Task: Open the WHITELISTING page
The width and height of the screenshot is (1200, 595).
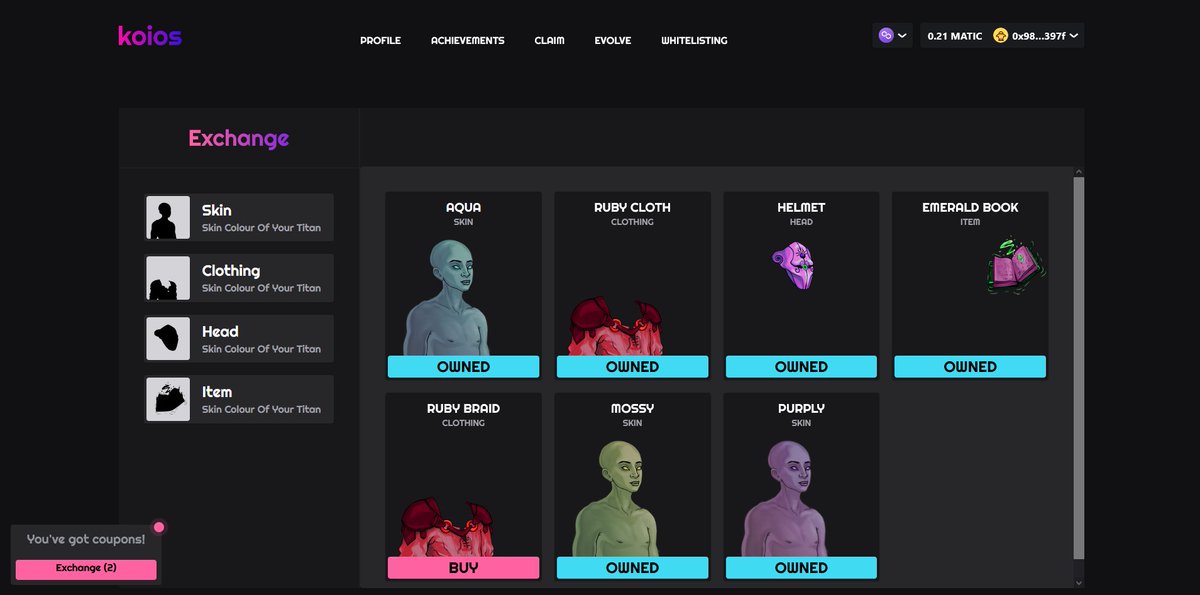Action: point(694,41)
